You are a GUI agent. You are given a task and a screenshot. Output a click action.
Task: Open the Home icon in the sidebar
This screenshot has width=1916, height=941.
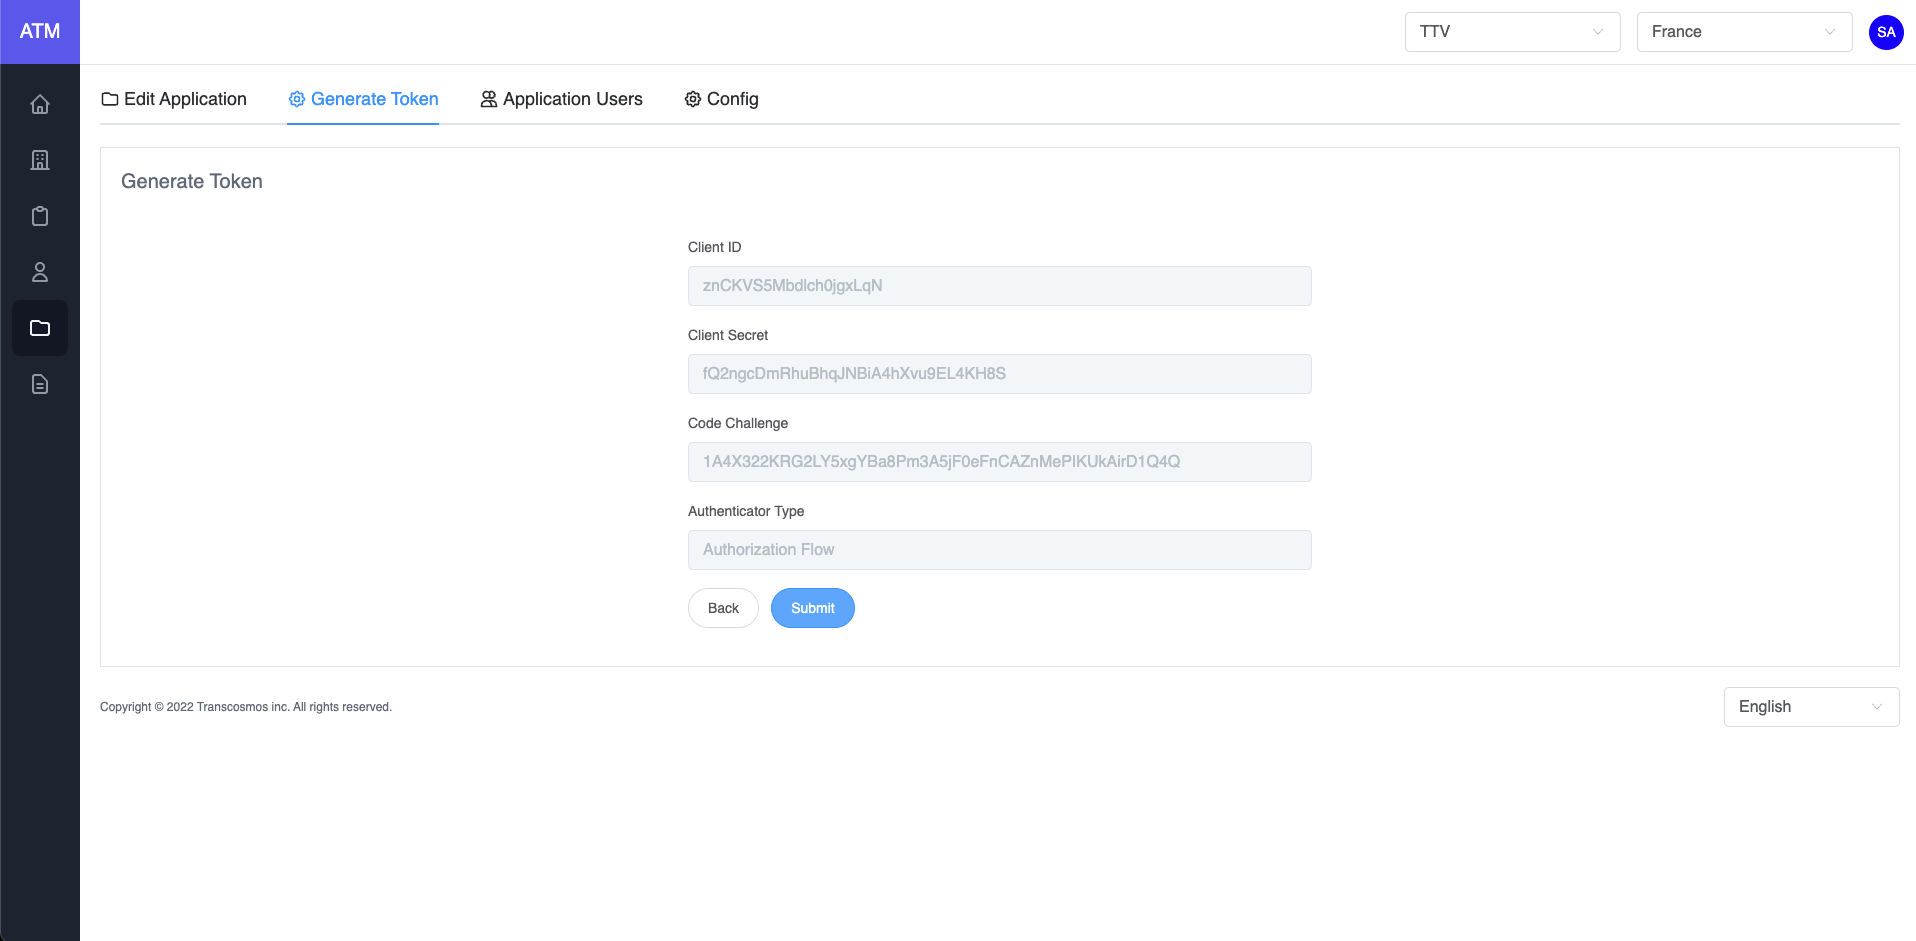(x=40, y=104)
